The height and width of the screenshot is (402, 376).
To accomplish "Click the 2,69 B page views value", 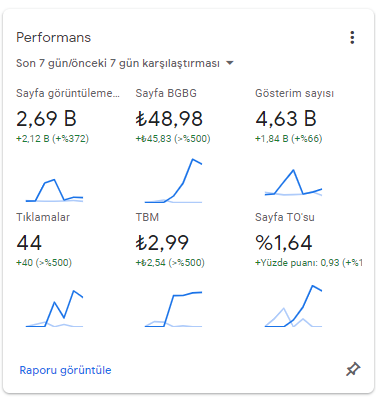I will (x=46, y=119).
